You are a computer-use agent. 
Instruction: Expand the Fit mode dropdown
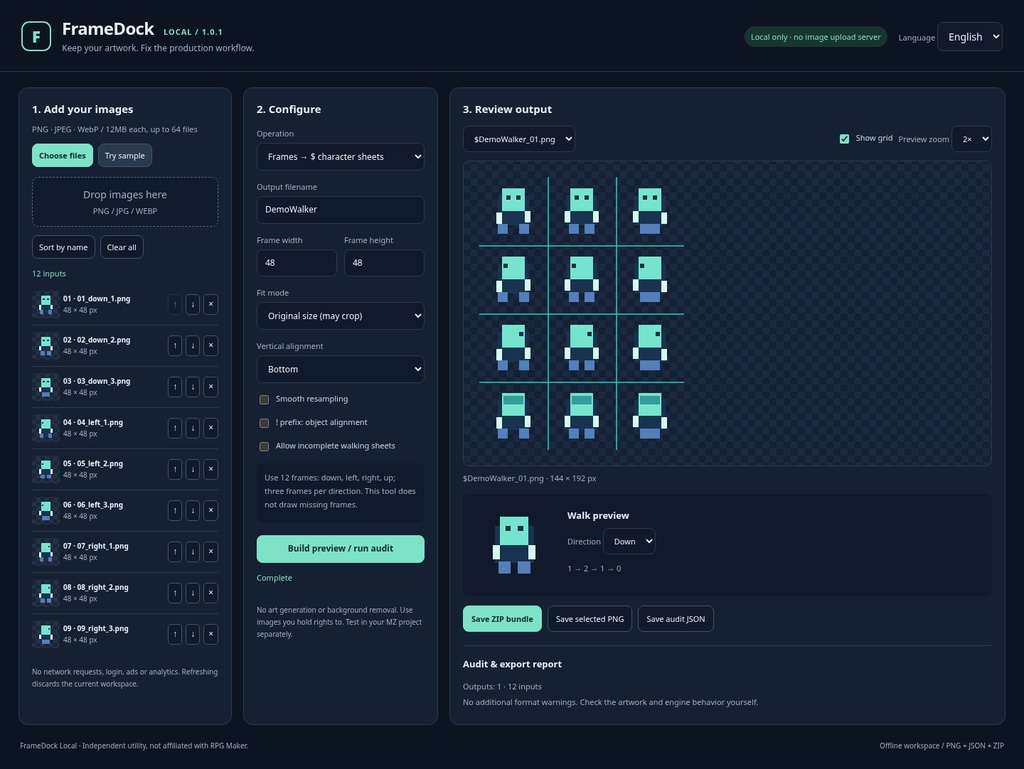pos(340,316)
